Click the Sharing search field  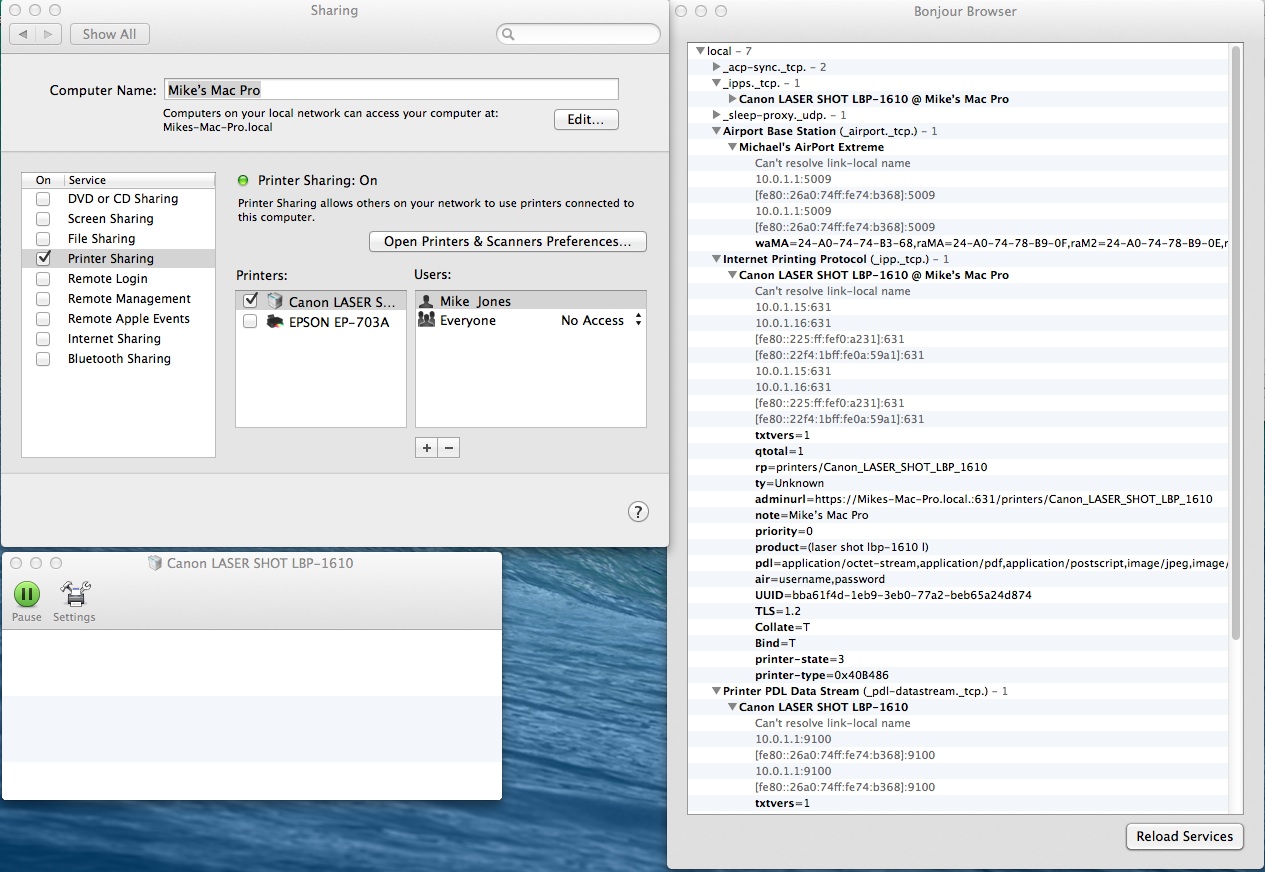tap(578, 34)
